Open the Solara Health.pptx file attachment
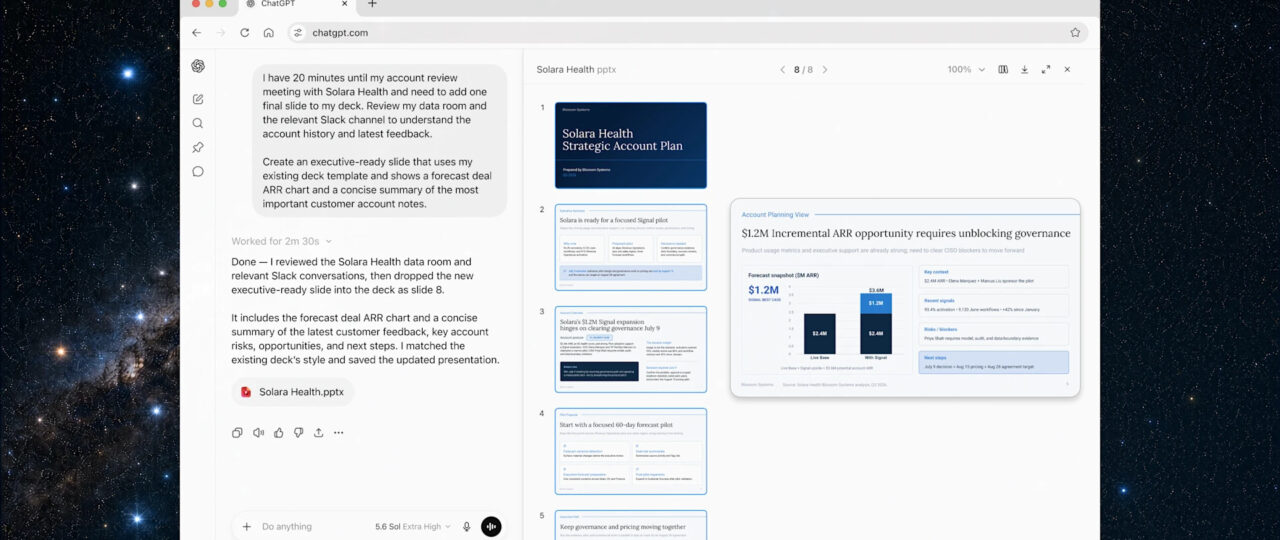 click(x=292, y=392)
